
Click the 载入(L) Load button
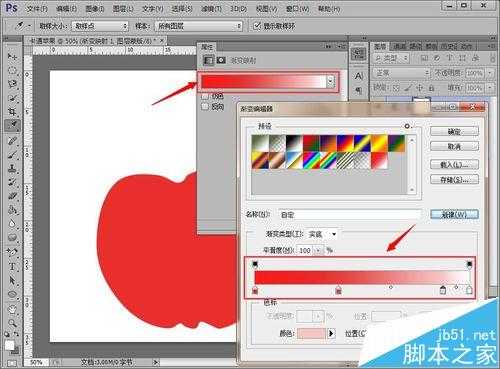[x=454, y=164]
